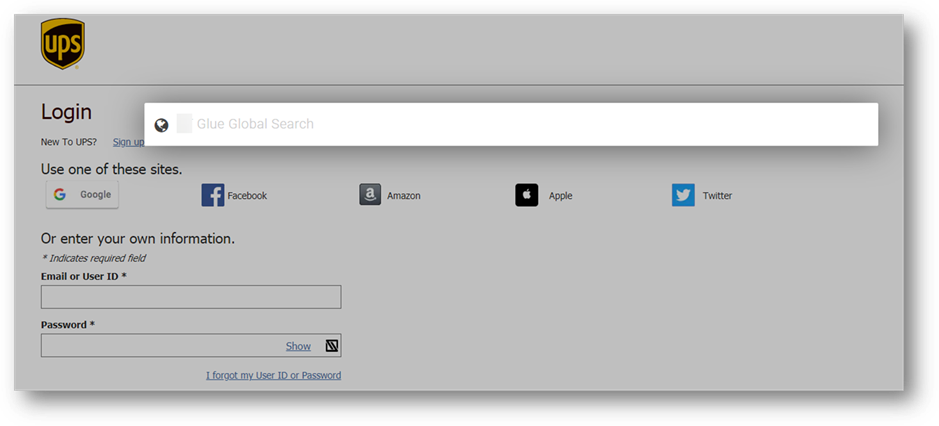
Task: Click the Amazon logo icon
Action: point(370,195)
